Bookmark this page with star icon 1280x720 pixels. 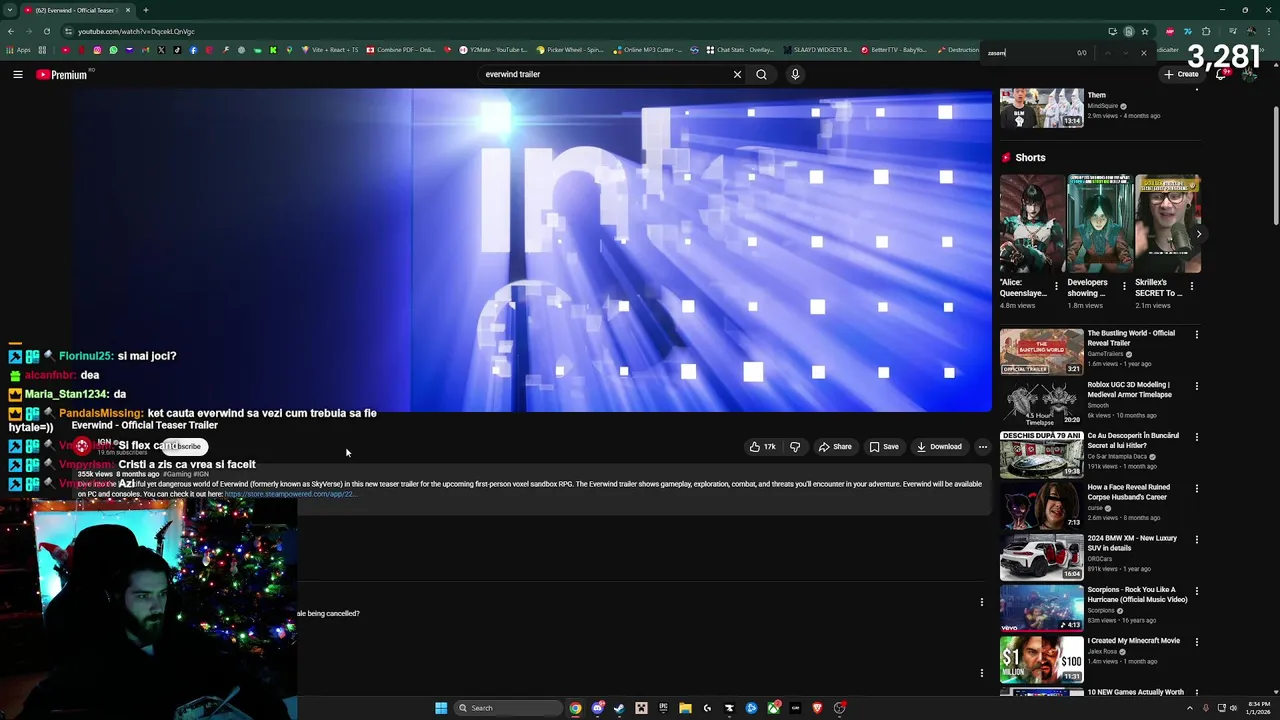(x=1145, y=31)
